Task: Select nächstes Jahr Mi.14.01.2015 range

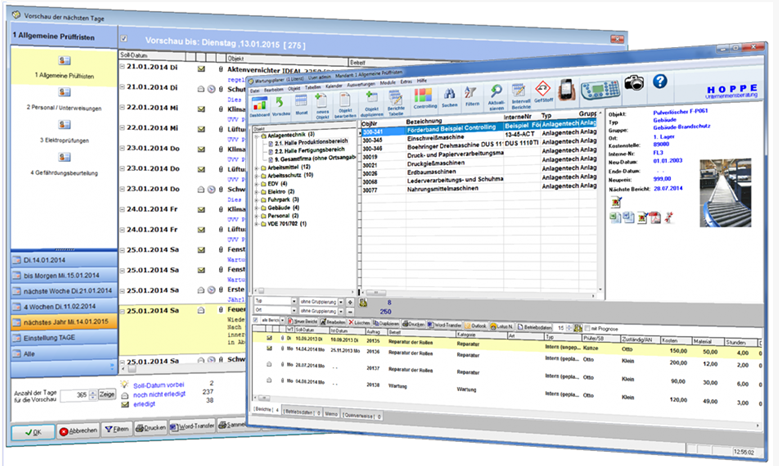Action: point(64,322)
